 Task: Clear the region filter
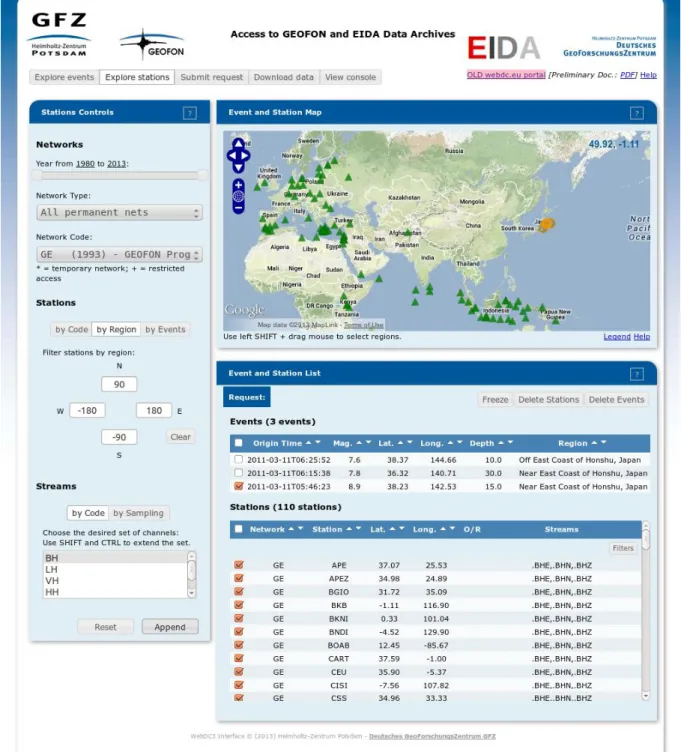click(180, 437)
